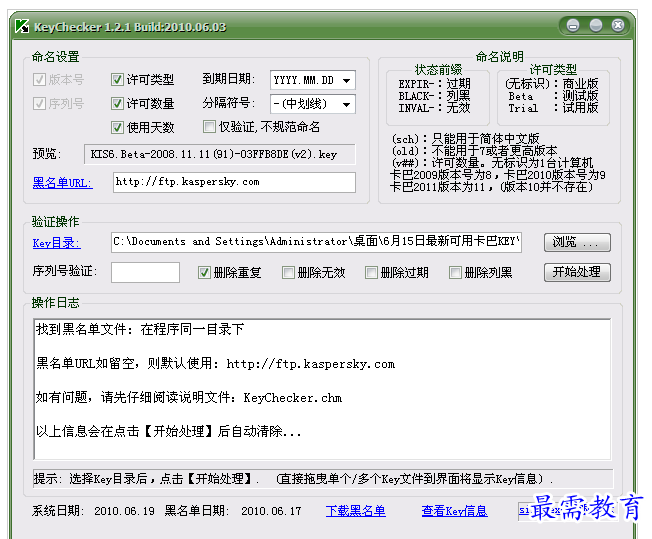This screenshot has height=539, width=652.
Task: Click the 下载黑名单 link
Action: 356,511
